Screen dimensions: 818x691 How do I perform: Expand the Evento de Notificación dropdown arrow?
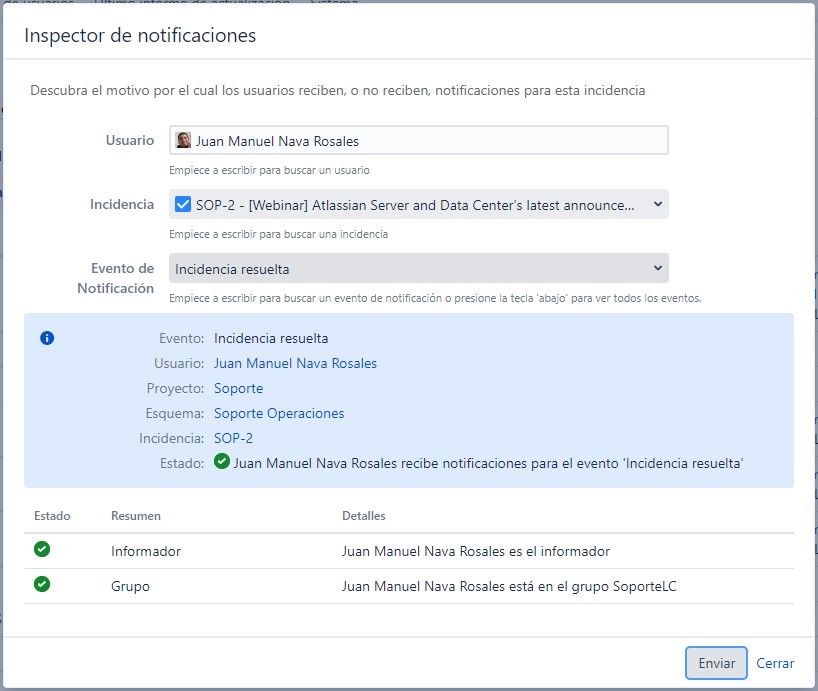tap(657, 268)
